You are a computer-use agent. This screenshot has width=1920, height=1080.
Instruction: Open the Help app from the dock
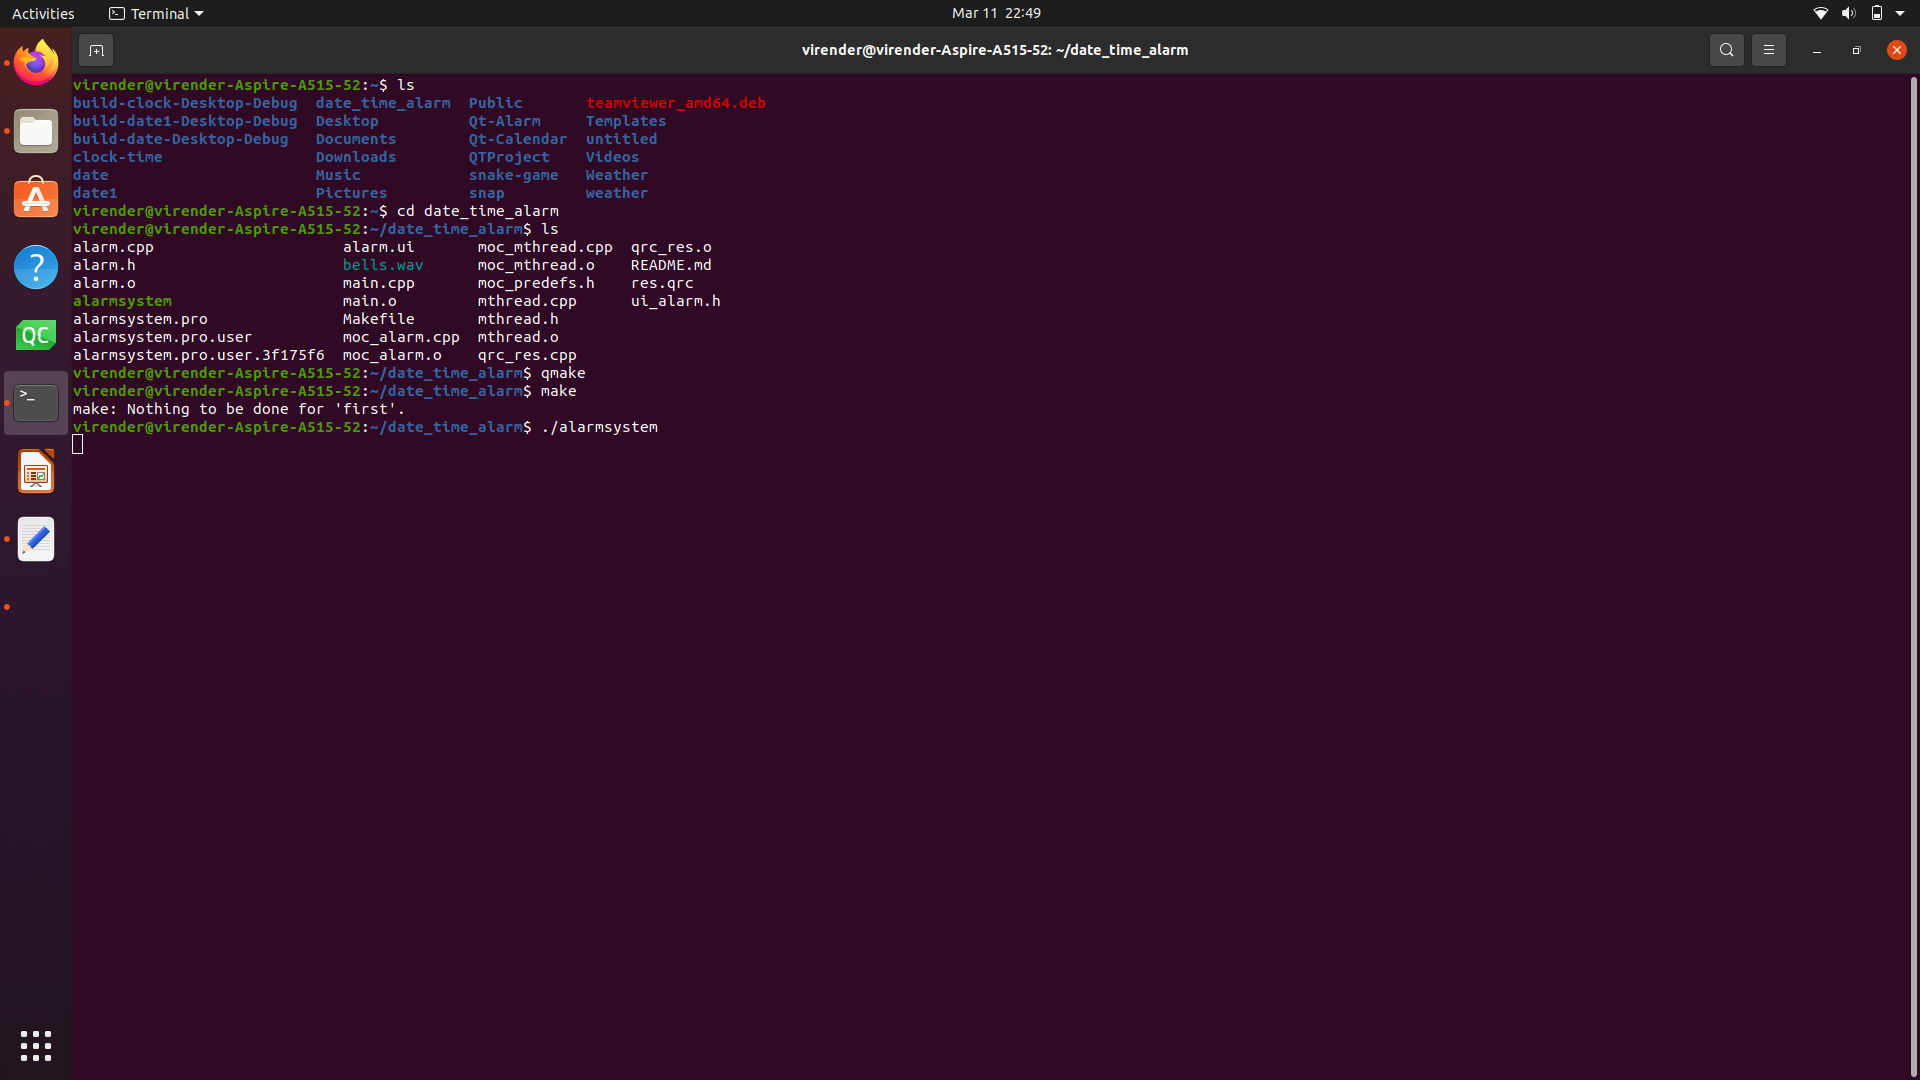click(x=36, y=267)
